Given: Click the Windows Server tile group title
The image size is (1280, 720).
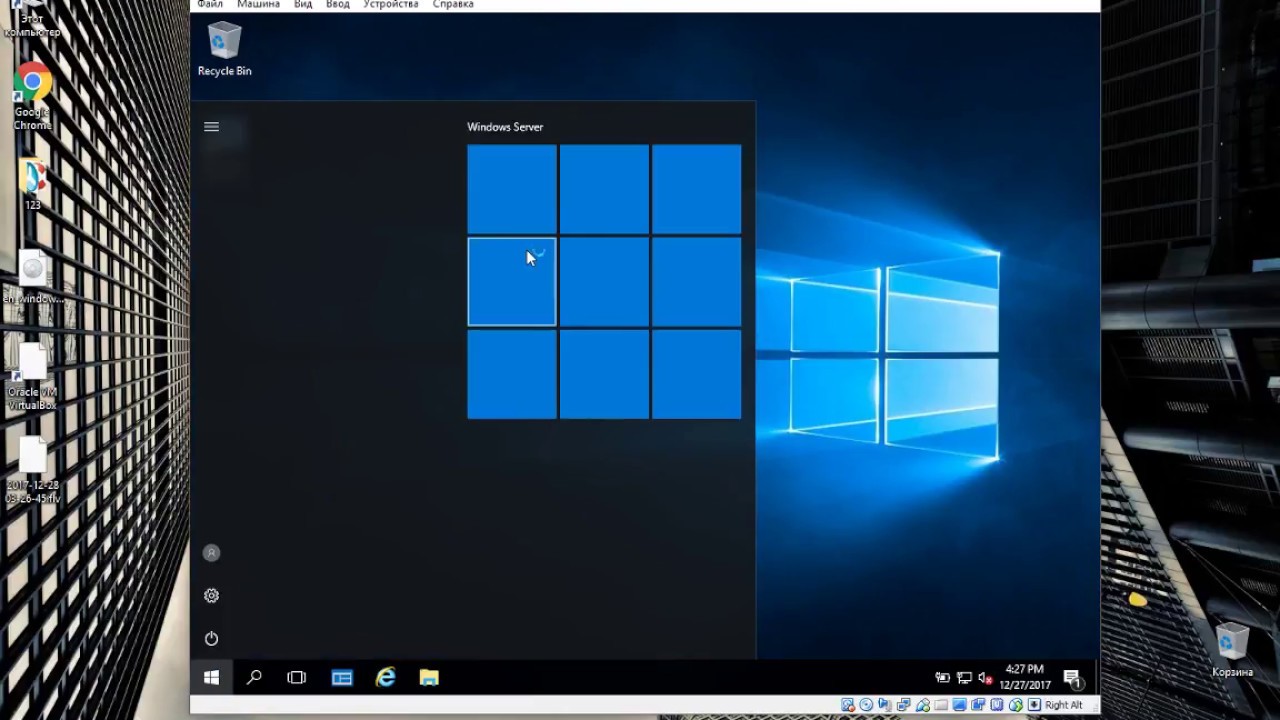Looking at the screenshot, I should click(x=505, y=127).
